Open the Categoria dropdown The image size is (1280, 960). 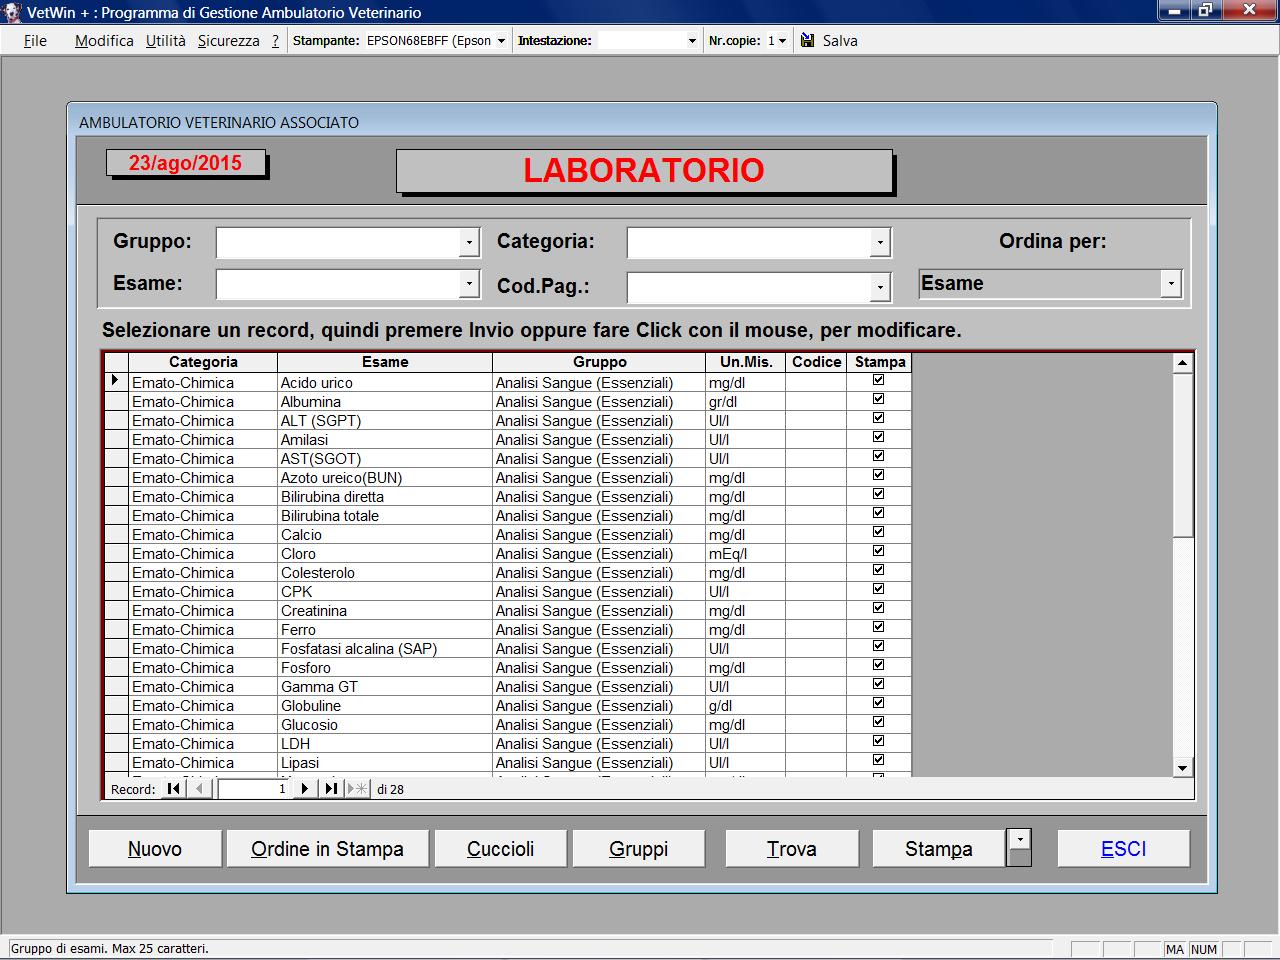click(x=880, y=242)
